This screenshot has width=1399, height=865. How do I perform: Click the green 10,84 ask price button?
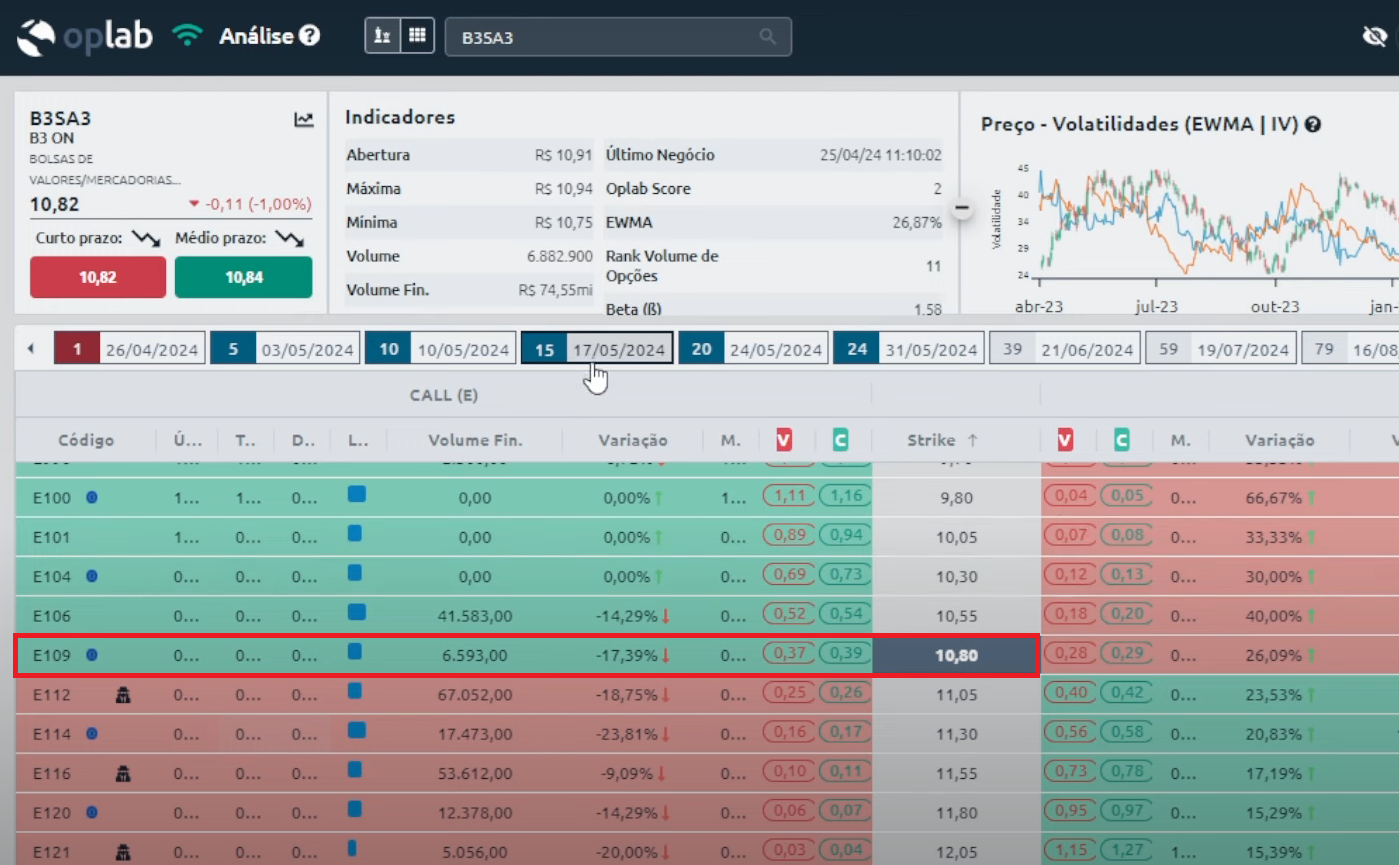point(243,278)
